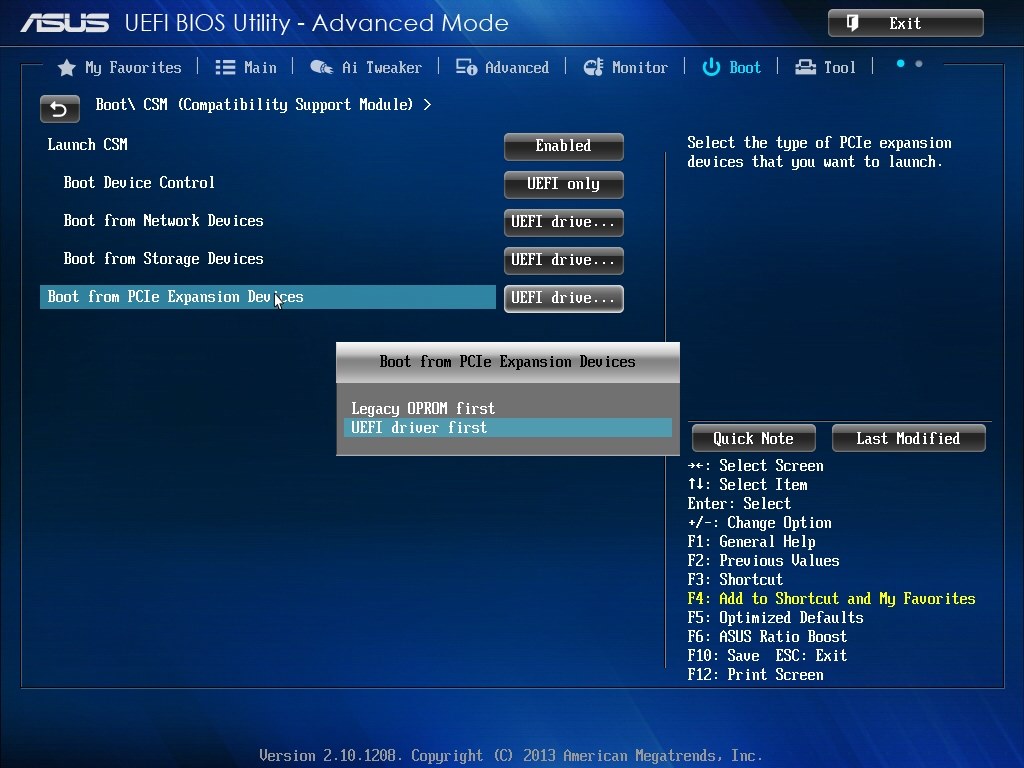Viewport: 1024px width, 768px height.
Task: Click the list icon beside Main
Action: [x=225, y=67]
